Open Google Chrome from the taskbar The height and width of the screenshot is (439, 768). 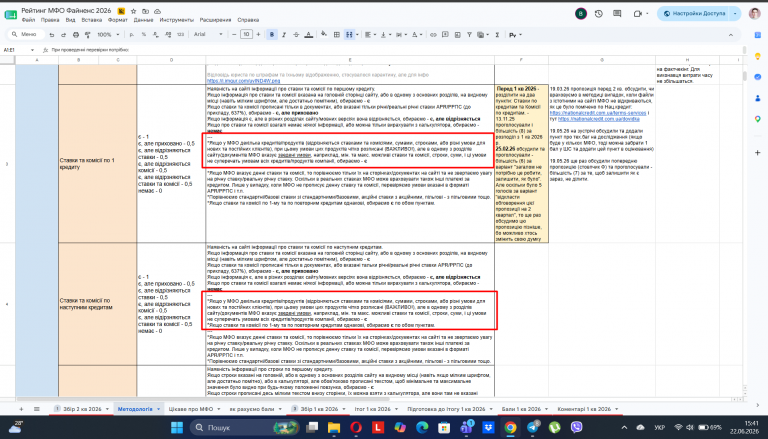click(510, 427)
